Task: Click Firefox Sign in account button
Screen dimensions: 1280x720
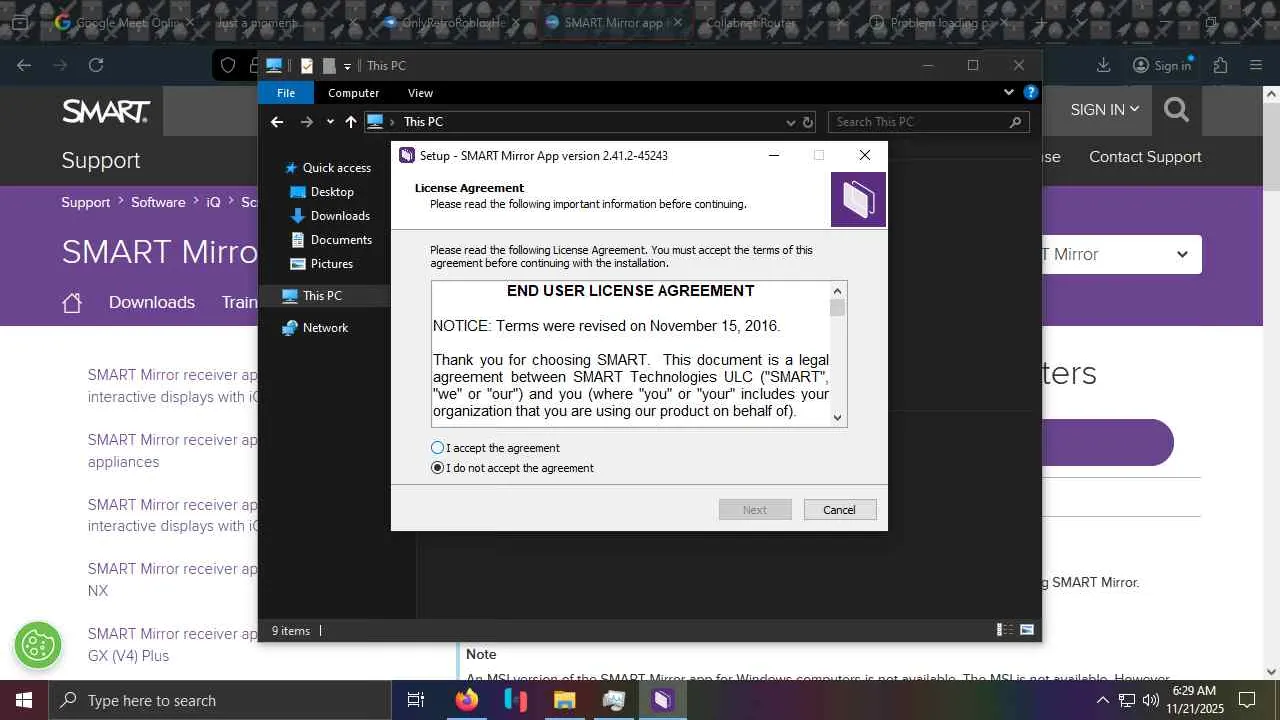Action: (x=1162, y=65)
